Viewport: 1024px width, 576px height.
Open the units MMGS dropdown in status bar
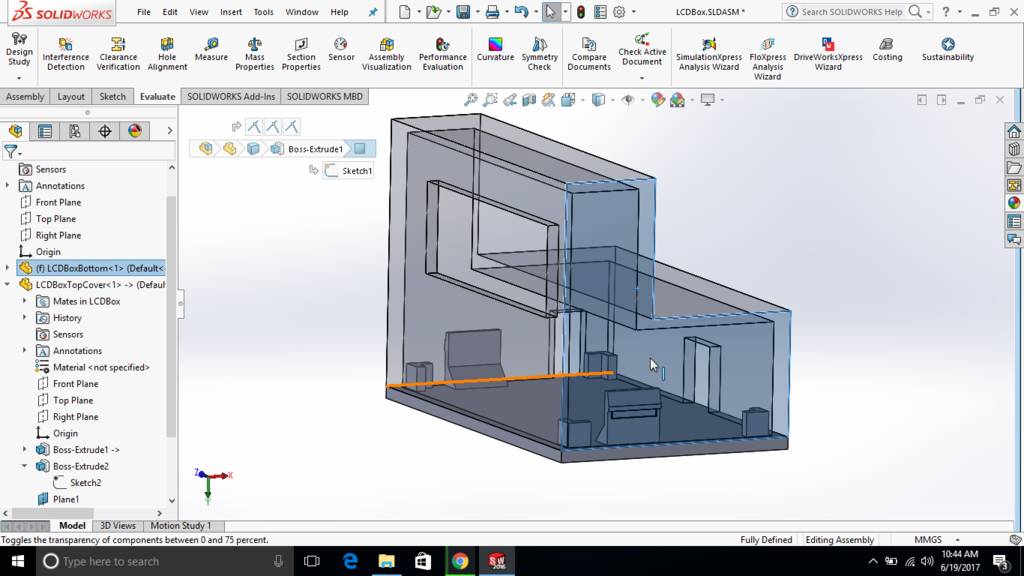pos(957,540)
